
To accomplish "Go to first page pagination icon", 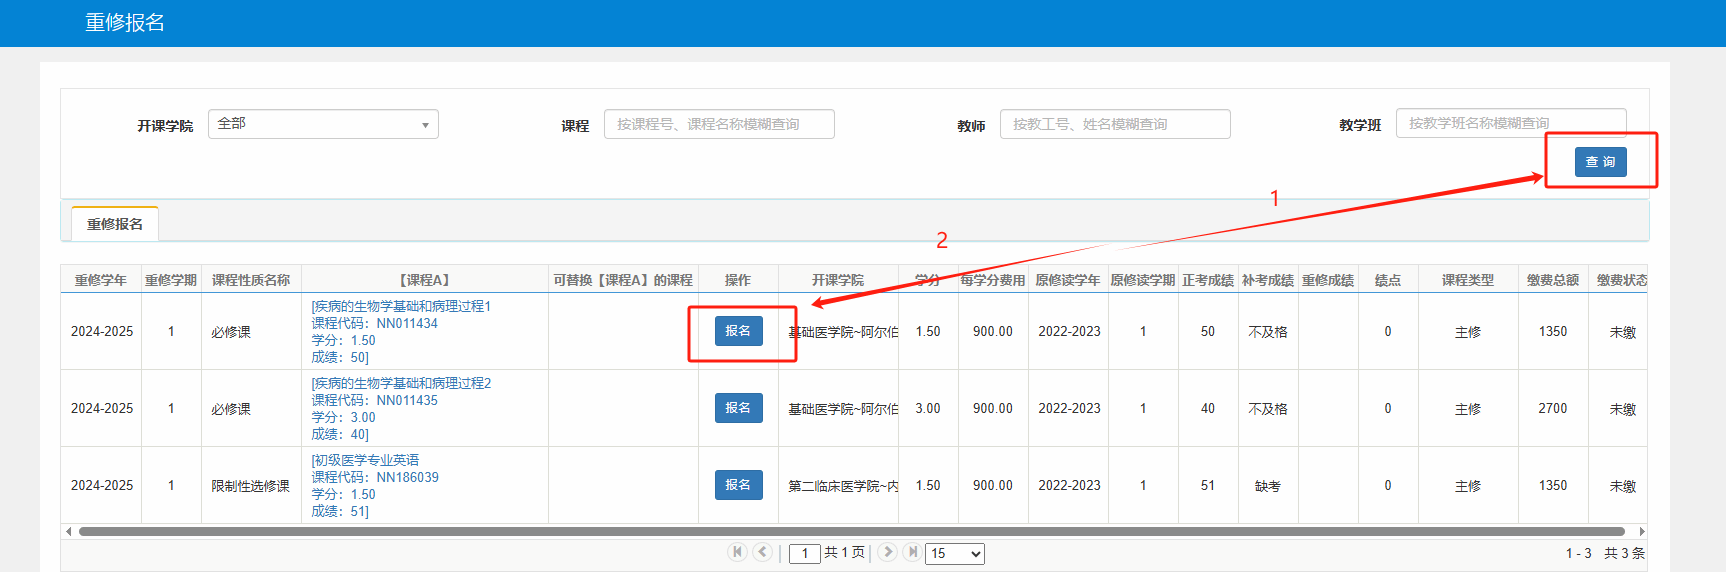I will 737,552.
